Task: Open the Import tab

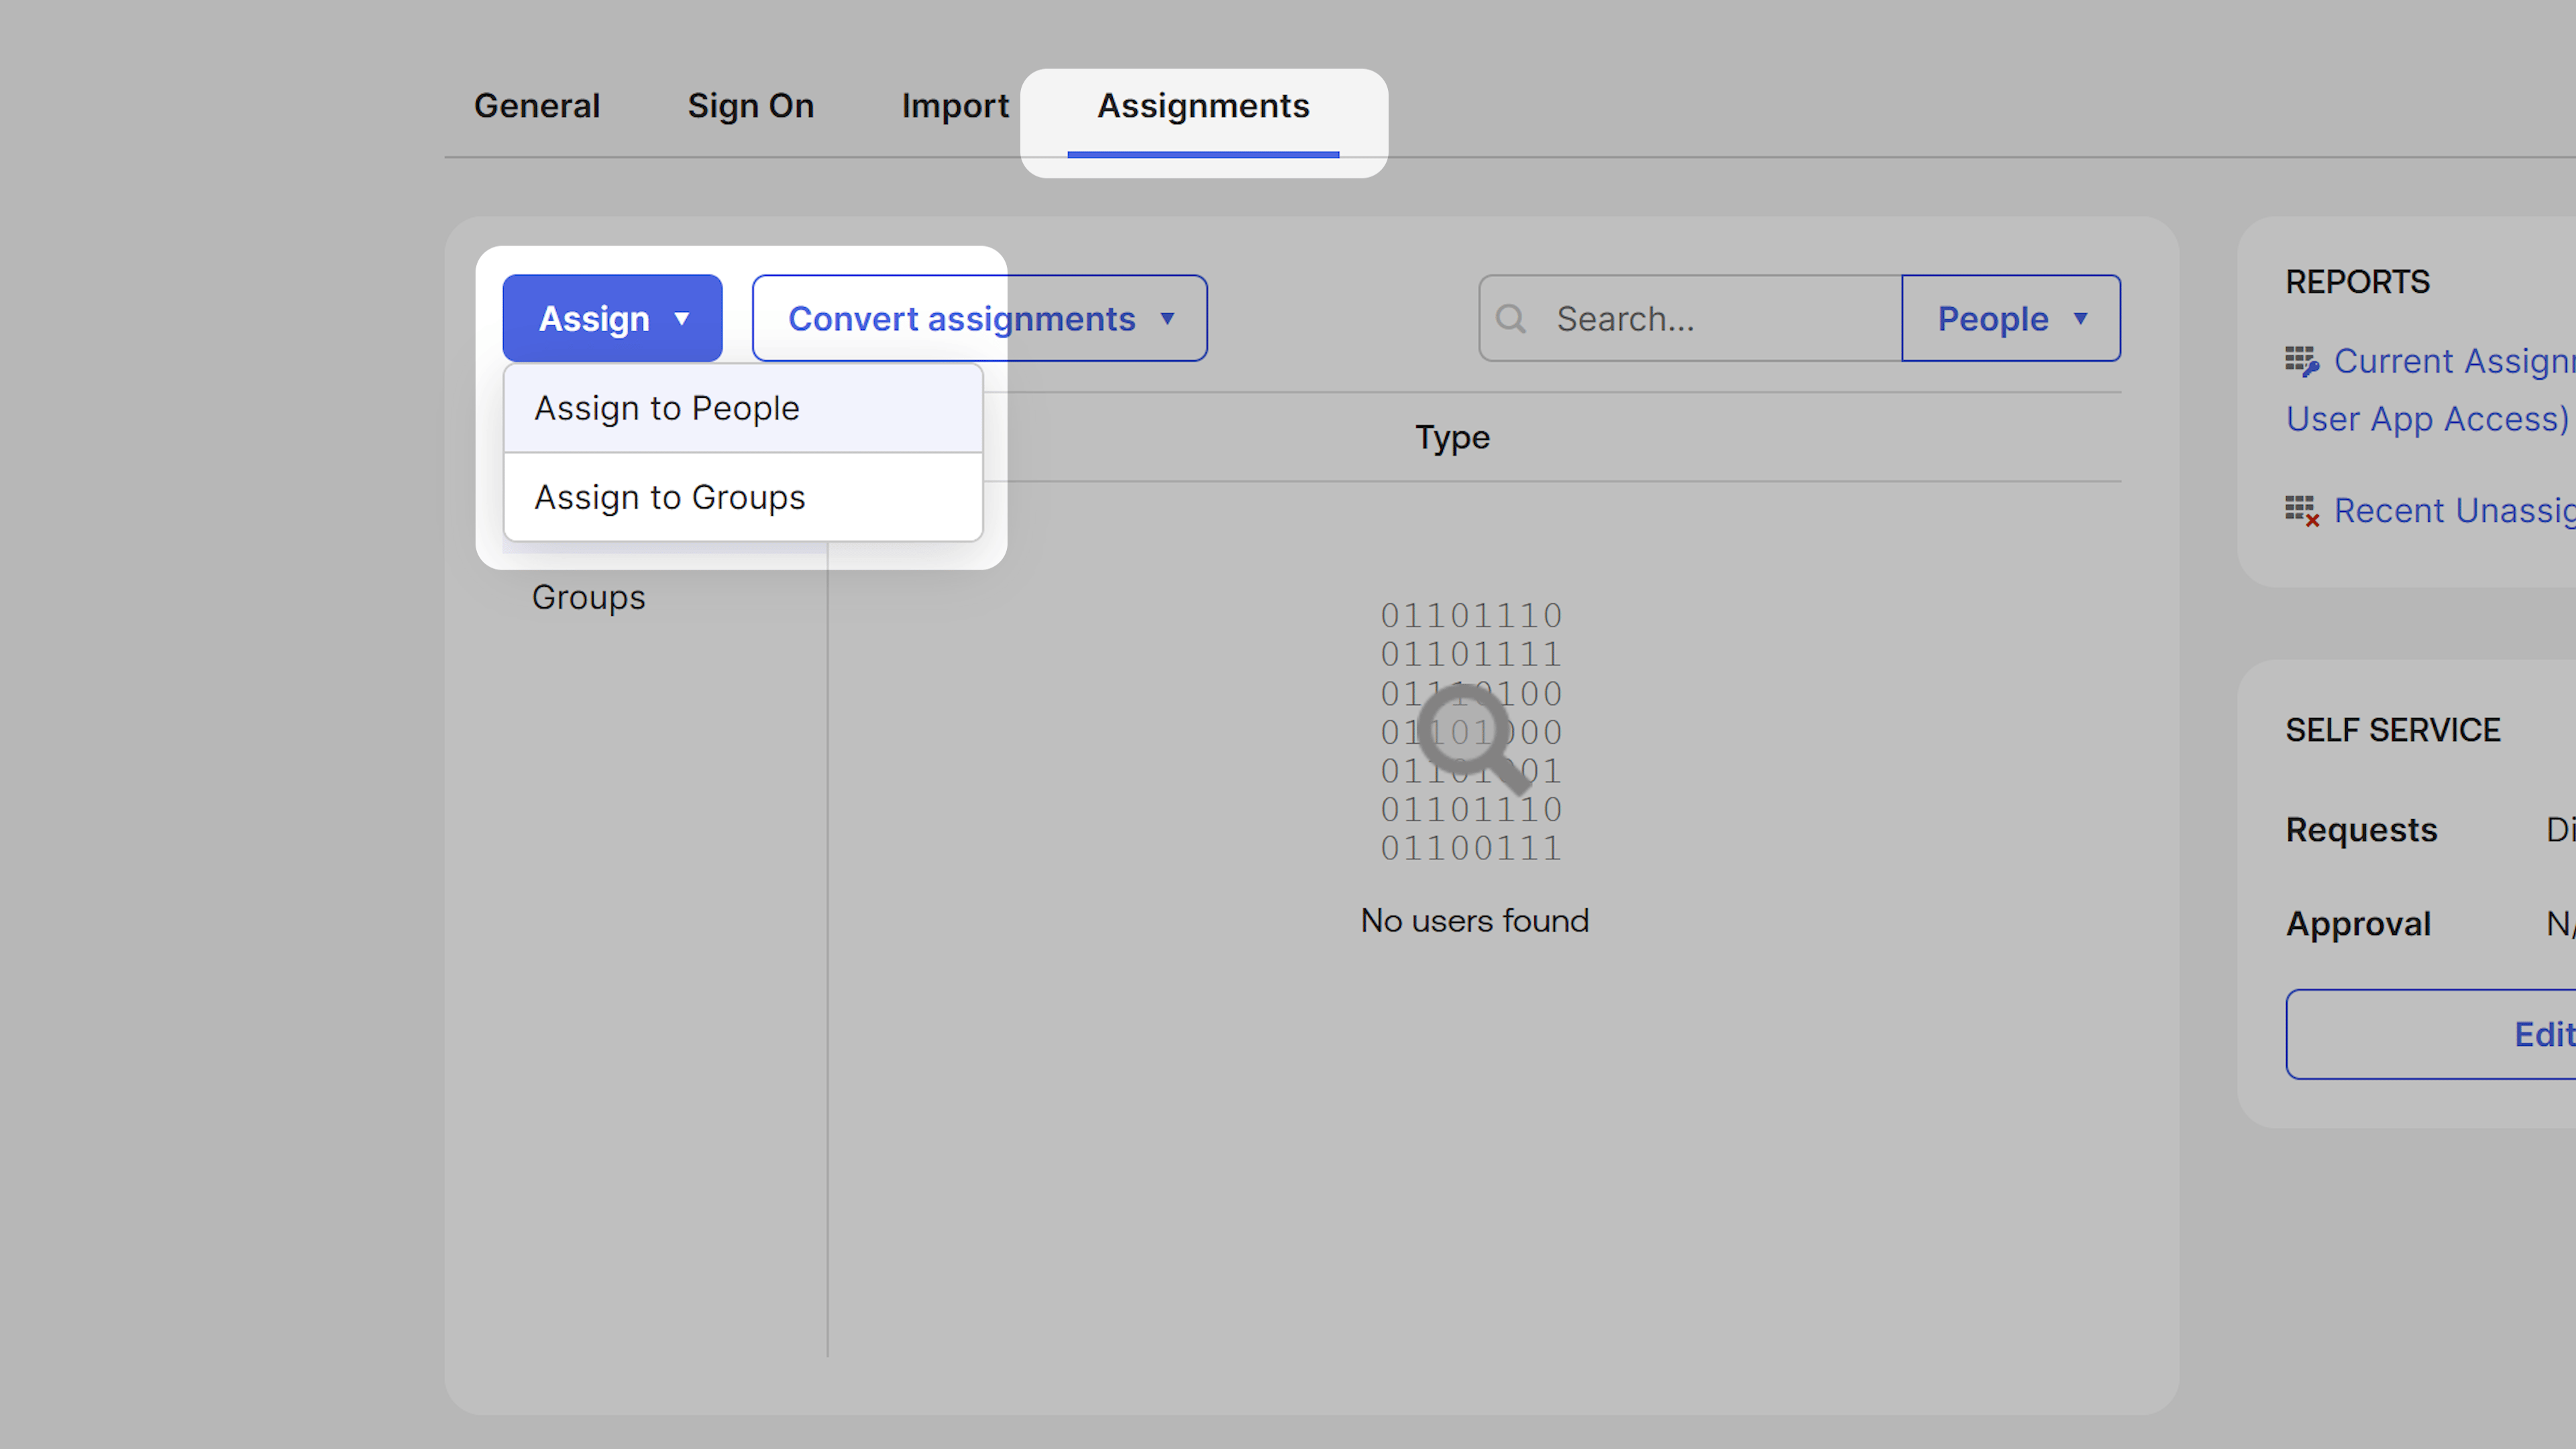Action: tap(955, 106)
